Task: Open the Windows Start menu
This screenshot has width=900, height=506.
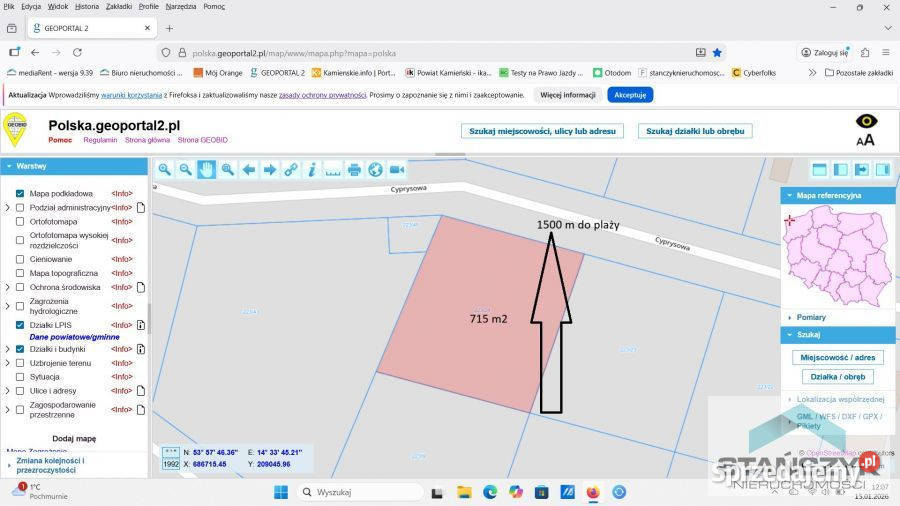Action: (281, 492)
